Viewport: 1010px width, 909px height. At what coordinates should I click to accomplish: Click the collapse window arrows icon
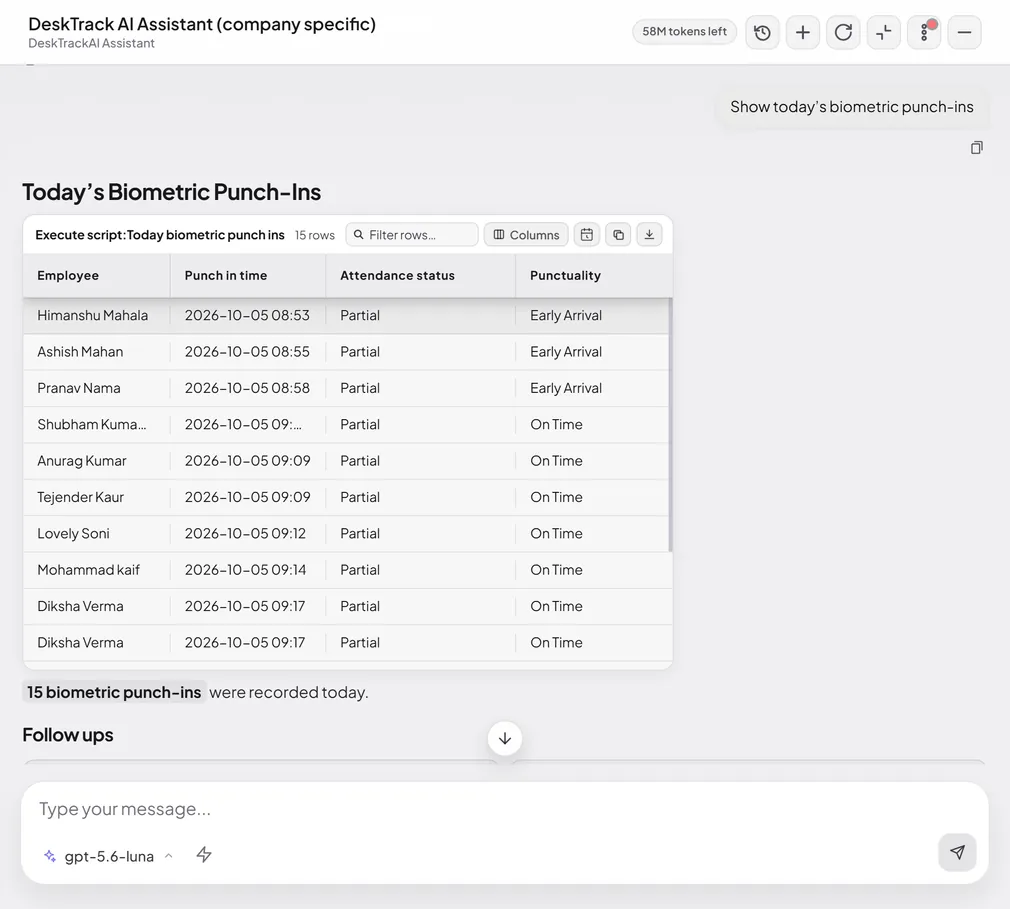(884, 32)
